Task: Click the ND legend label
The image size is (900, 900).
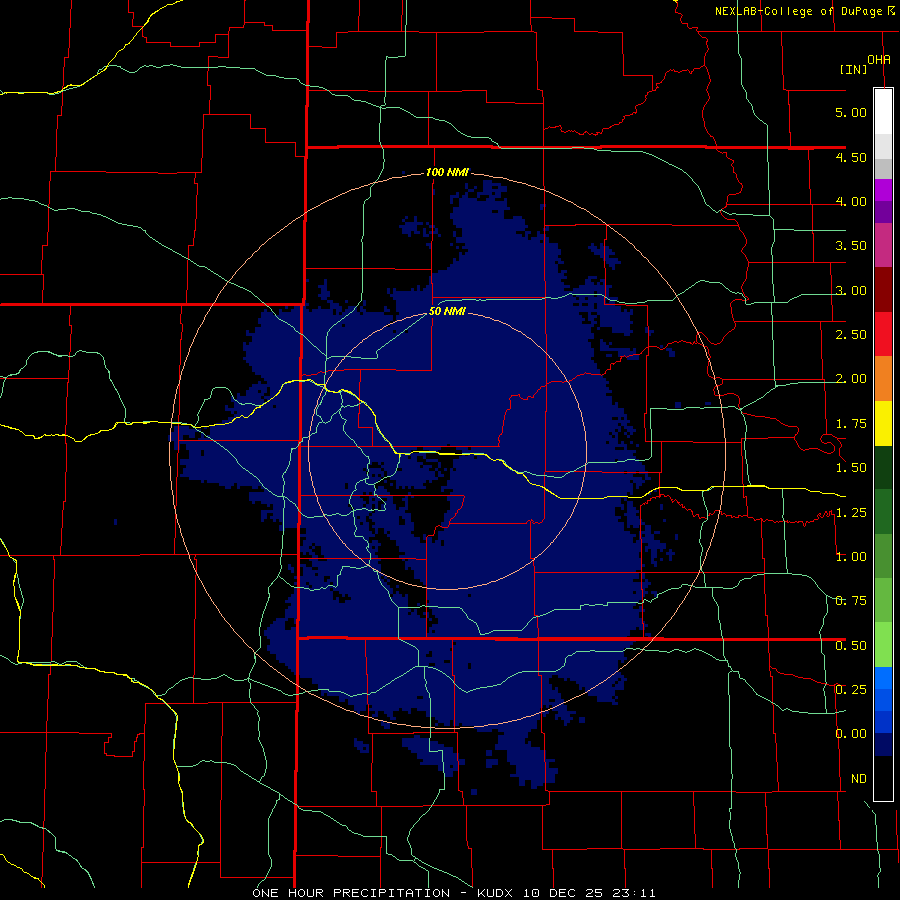Action: pos(859,779)
